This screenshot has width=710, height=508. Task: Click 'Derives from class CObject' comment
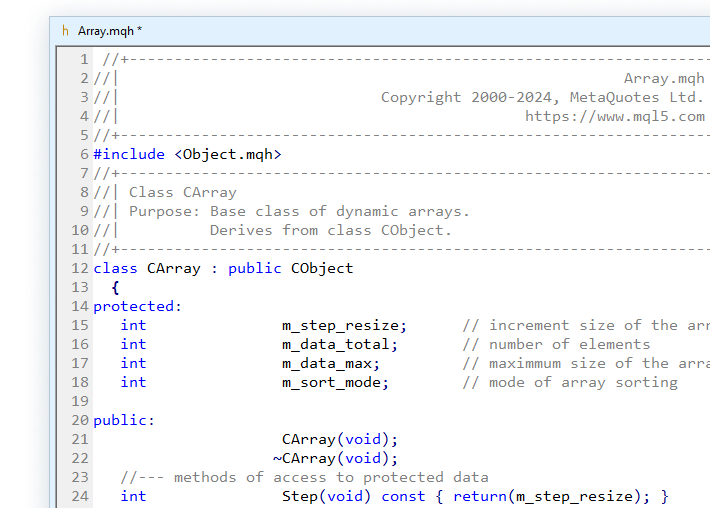pyautogui.click(x=331, y=230)
